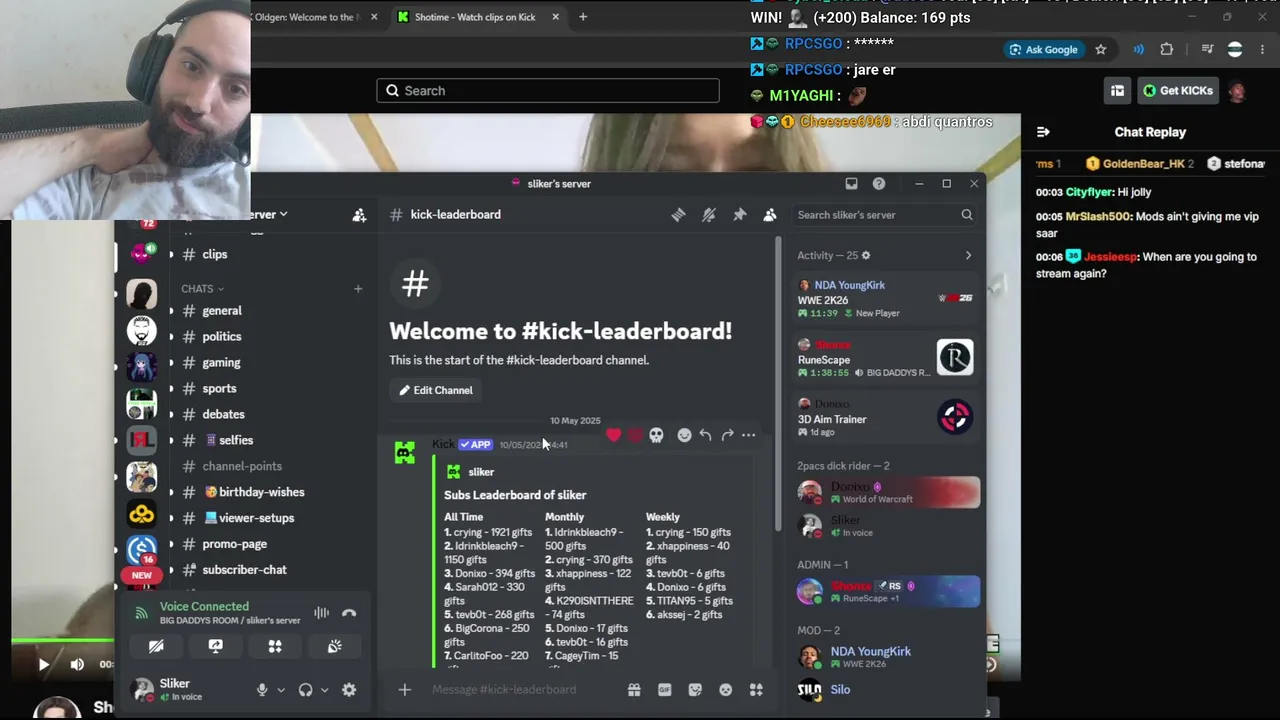Add red heart reaction to Kick message
Screen dimensions: 1280x720
pos(613,435)
